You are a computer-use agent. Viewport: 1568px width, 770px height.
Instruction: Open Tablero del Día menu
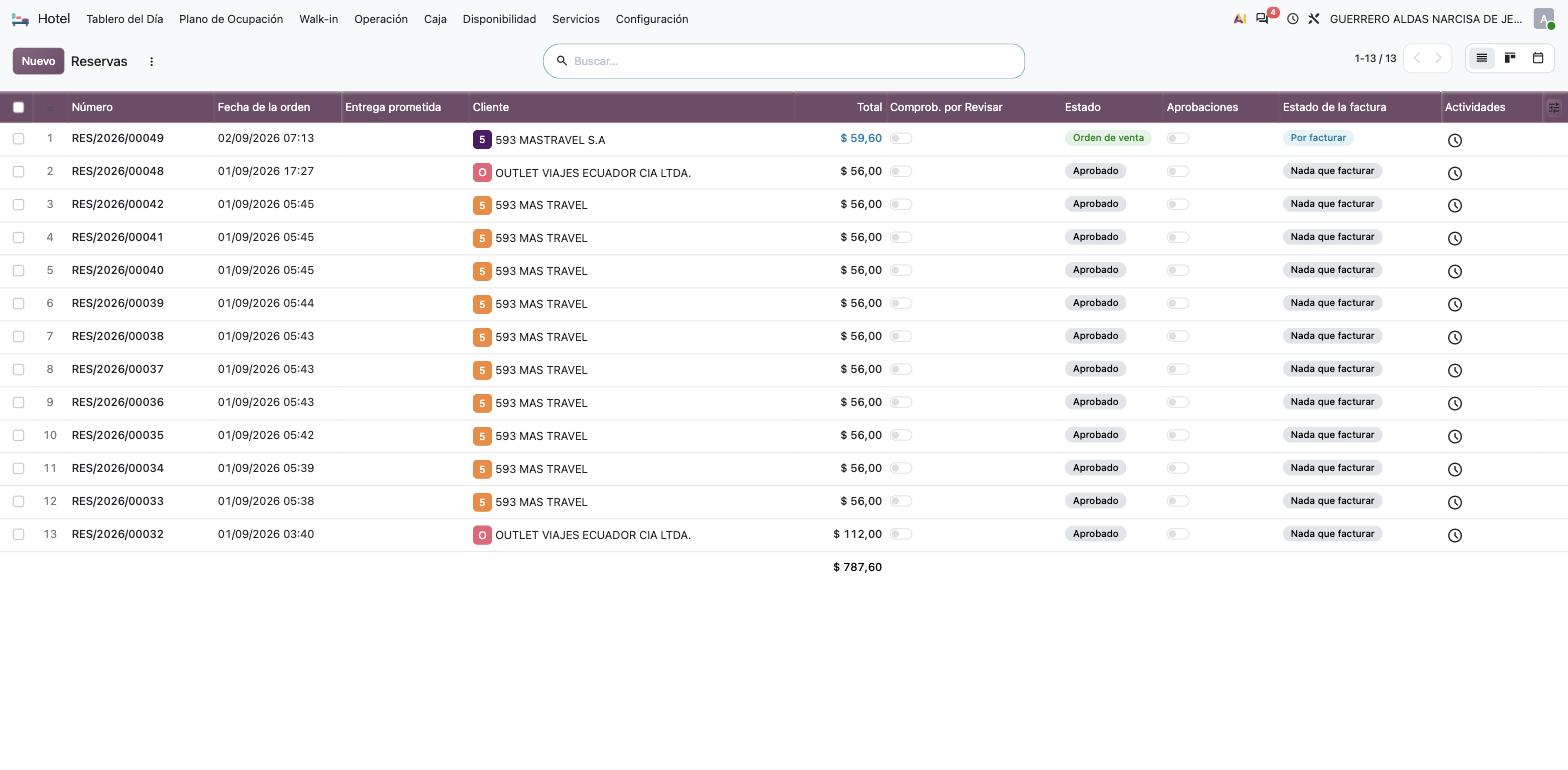pyautogui.click(x=125, y=19)
